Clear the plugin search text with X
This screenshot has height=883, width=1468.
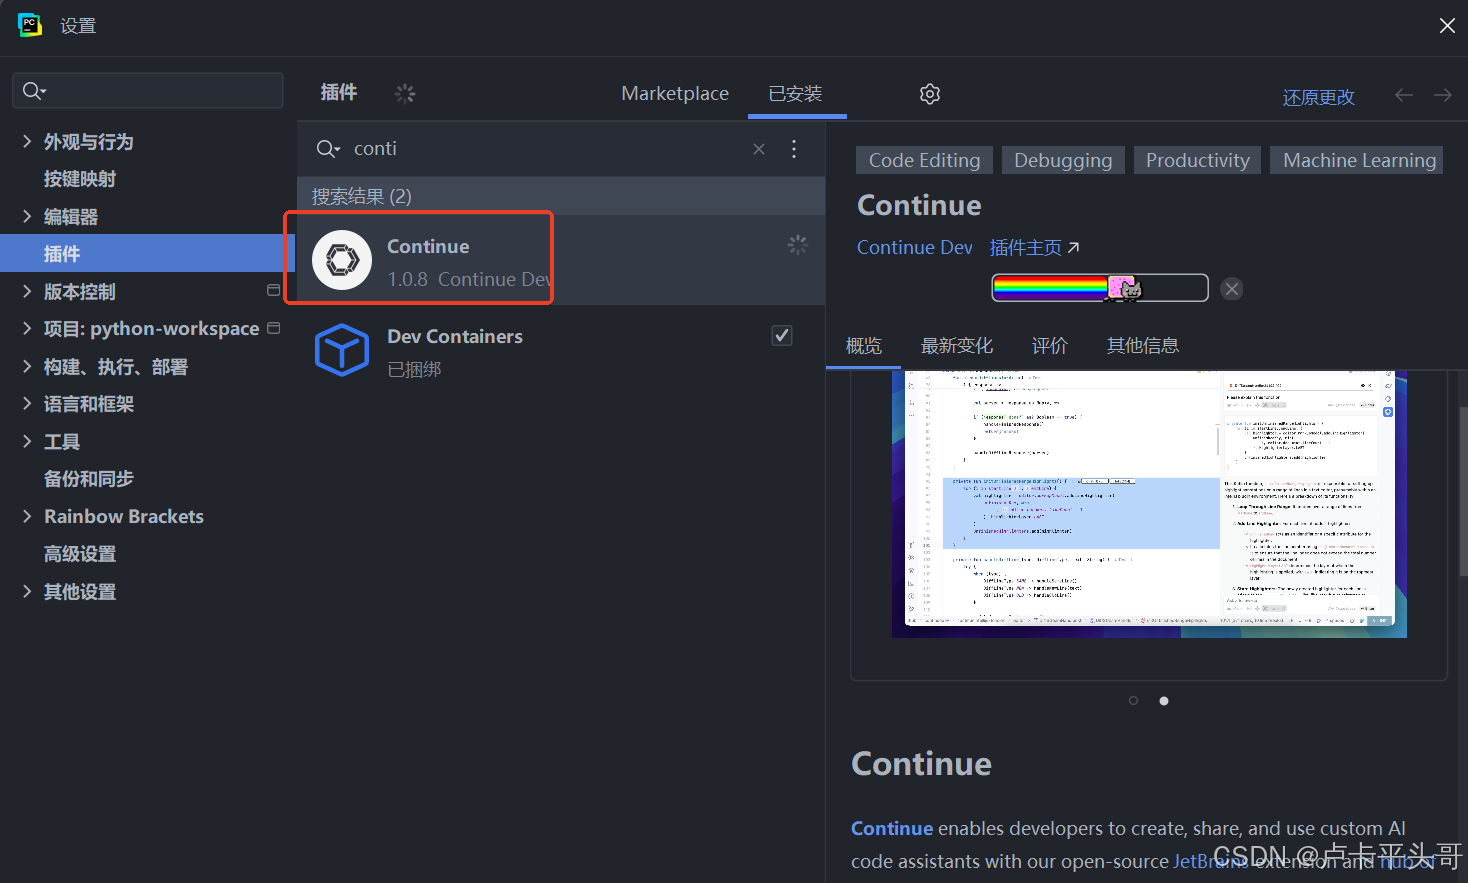tap(759, 149)
